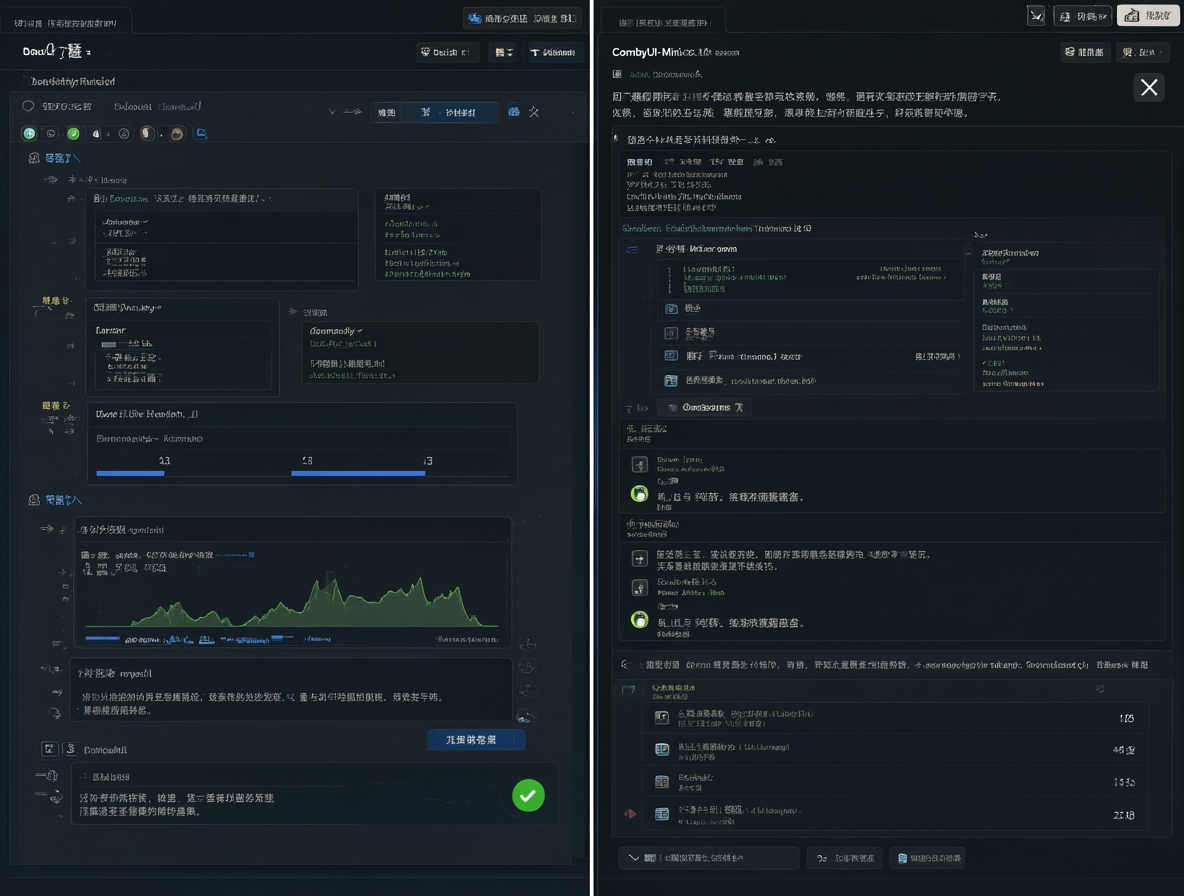
Task: Close the CombyUI-Mini panel with X
Action: tap(1149, 88)
